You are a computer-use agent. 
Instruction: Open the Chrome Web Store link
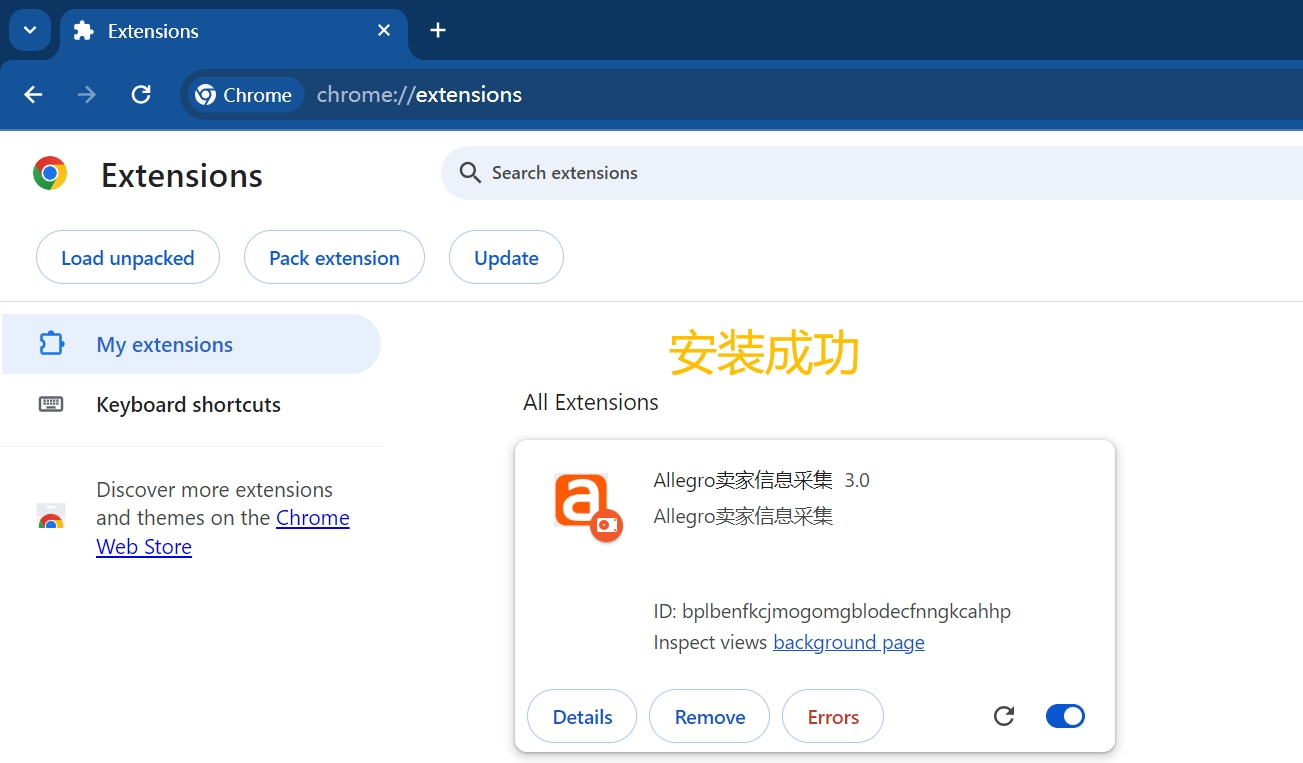point(223,532)
